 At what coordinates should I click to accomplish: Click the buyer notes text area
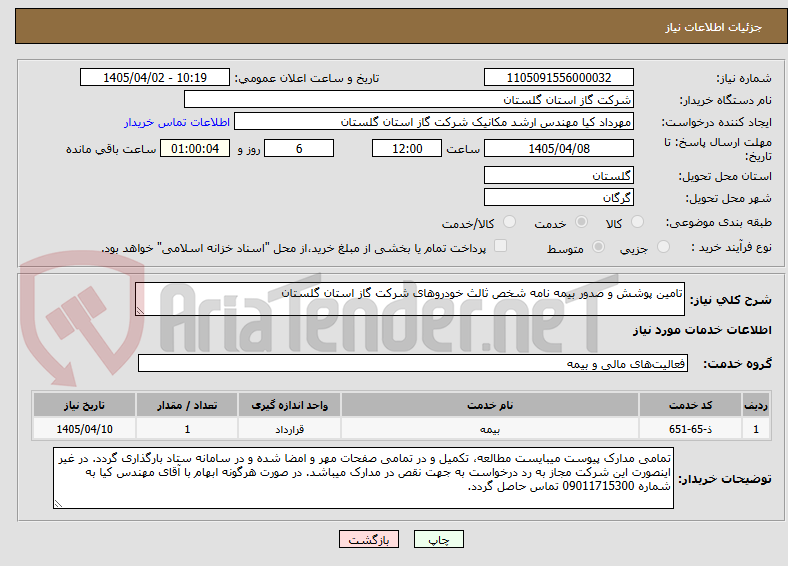click(x=363, y=478)
